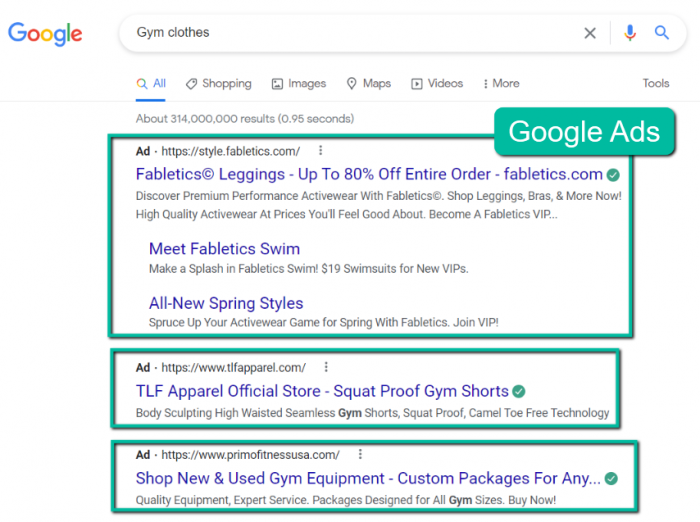Open Fabletics Leggings 80% Off ad link
The width and height of the screenshot is (700, 522).
(369, 174)
